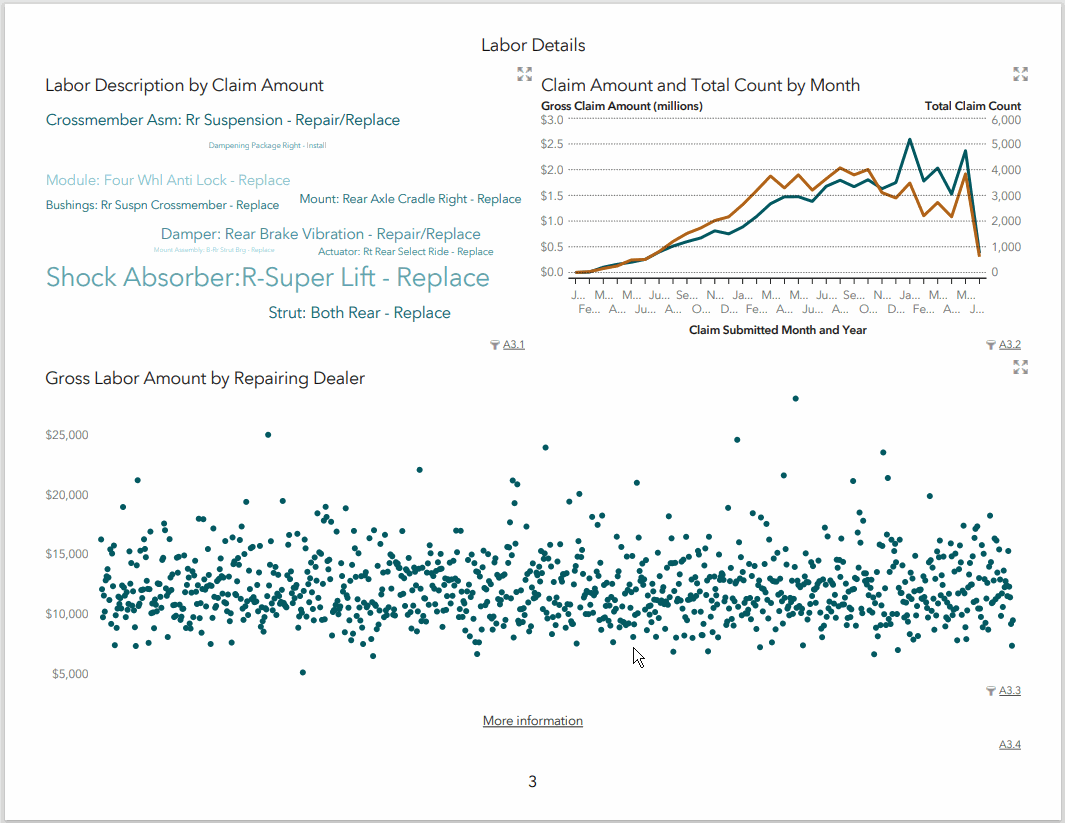
Task: Select Actuator: Rt Rear Select Ride term
Action: pos(405,252)
